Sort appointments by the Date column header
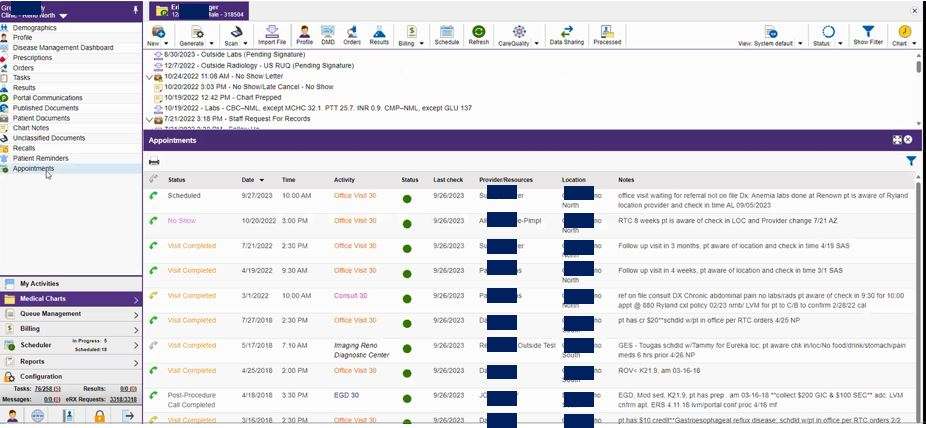This screenshot has height=428, width=926. (x=249, y=180)
